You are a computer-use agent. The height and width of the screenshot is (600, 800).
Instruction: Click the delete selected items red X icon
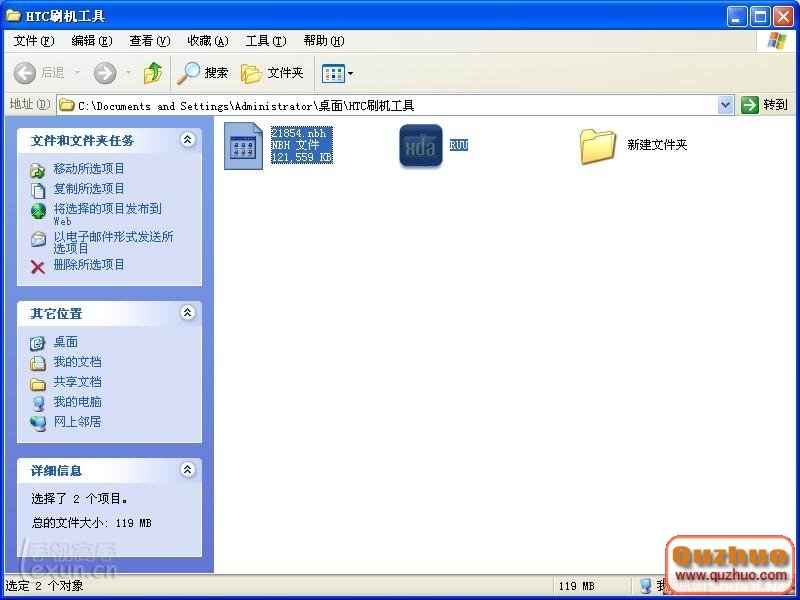37,264
